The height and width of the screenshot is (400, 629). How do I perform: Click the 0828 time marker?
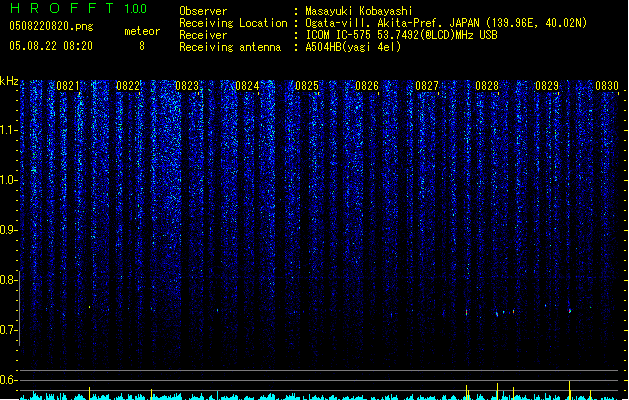tap(487, 86)
